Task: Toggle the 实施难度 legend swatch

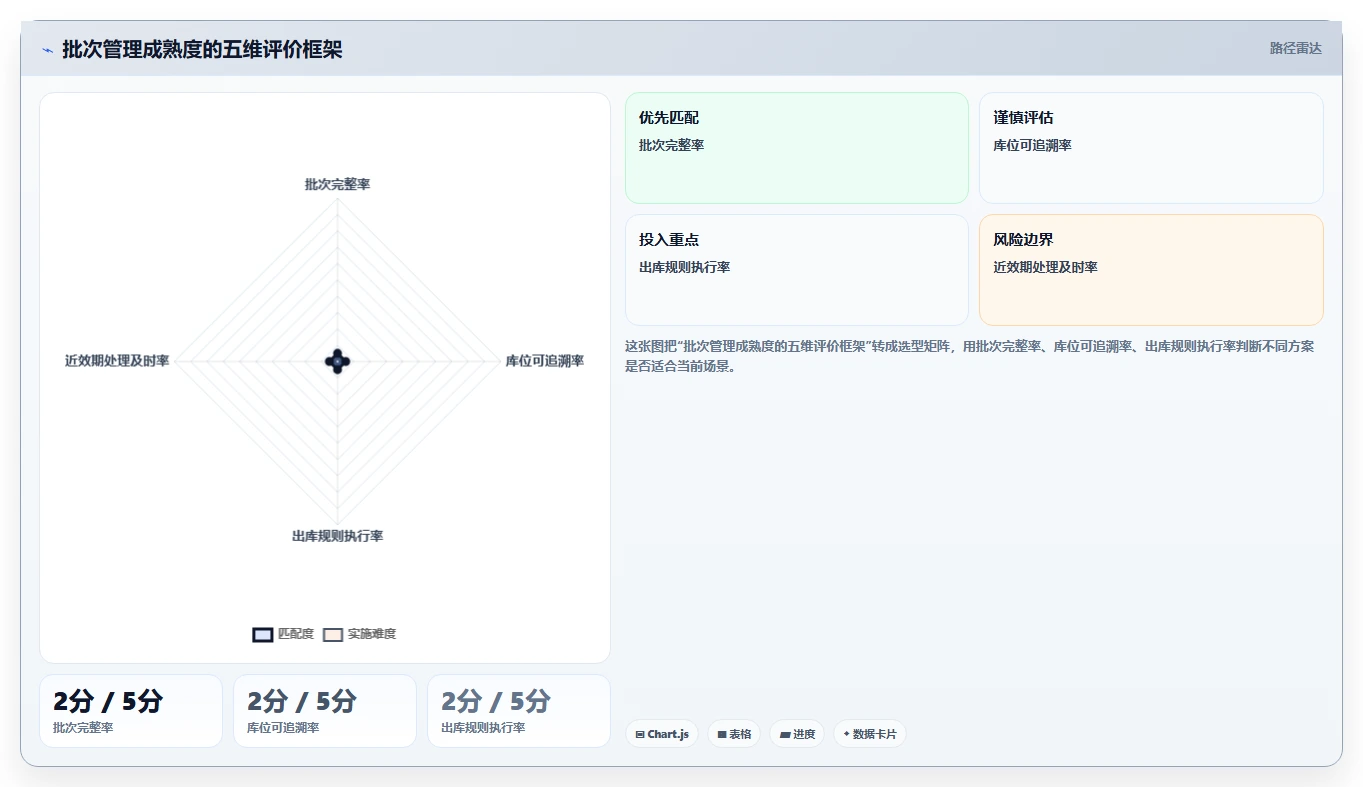Action: click(333, 634)
